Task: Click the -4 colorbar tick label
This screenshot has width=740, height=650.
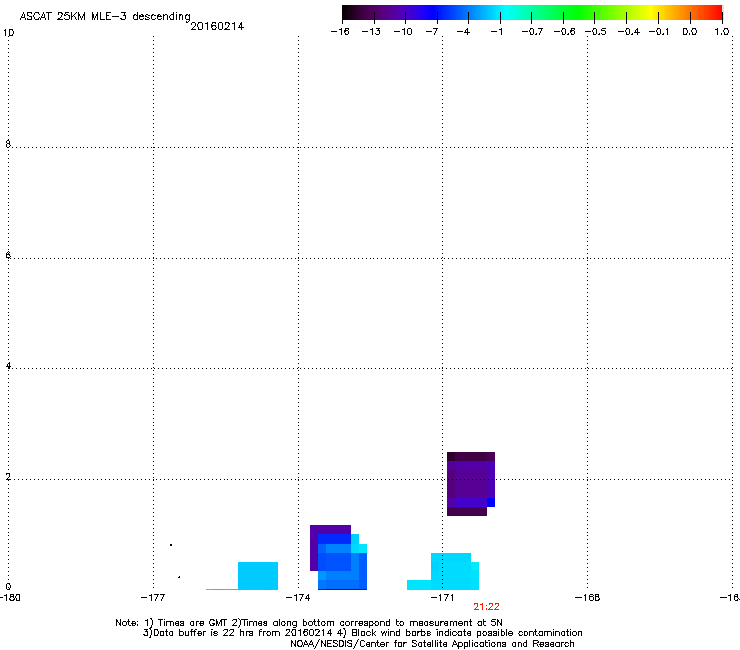Action: 463,32
